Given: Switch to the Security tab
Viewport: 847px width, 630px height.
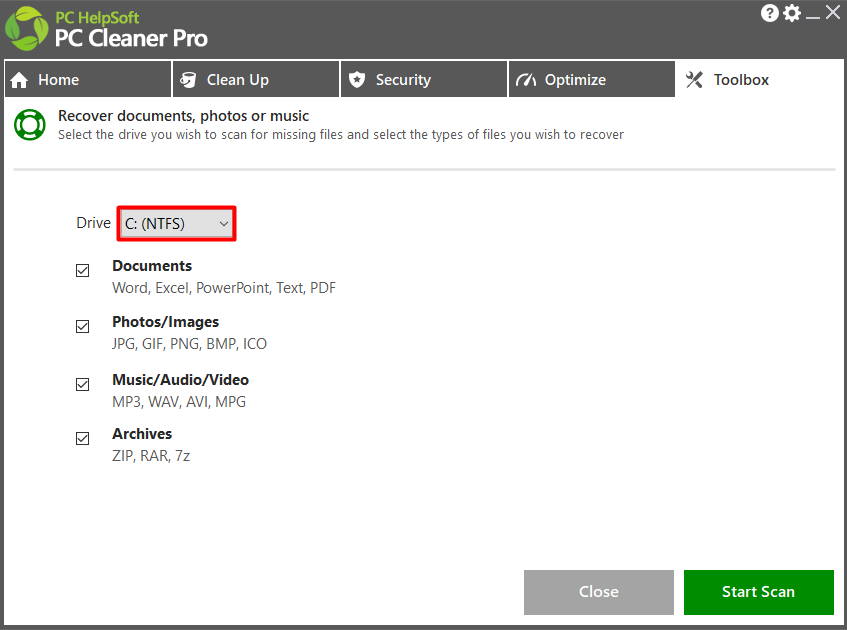Looking at the screenshot, I should click(x=424, y=79).
